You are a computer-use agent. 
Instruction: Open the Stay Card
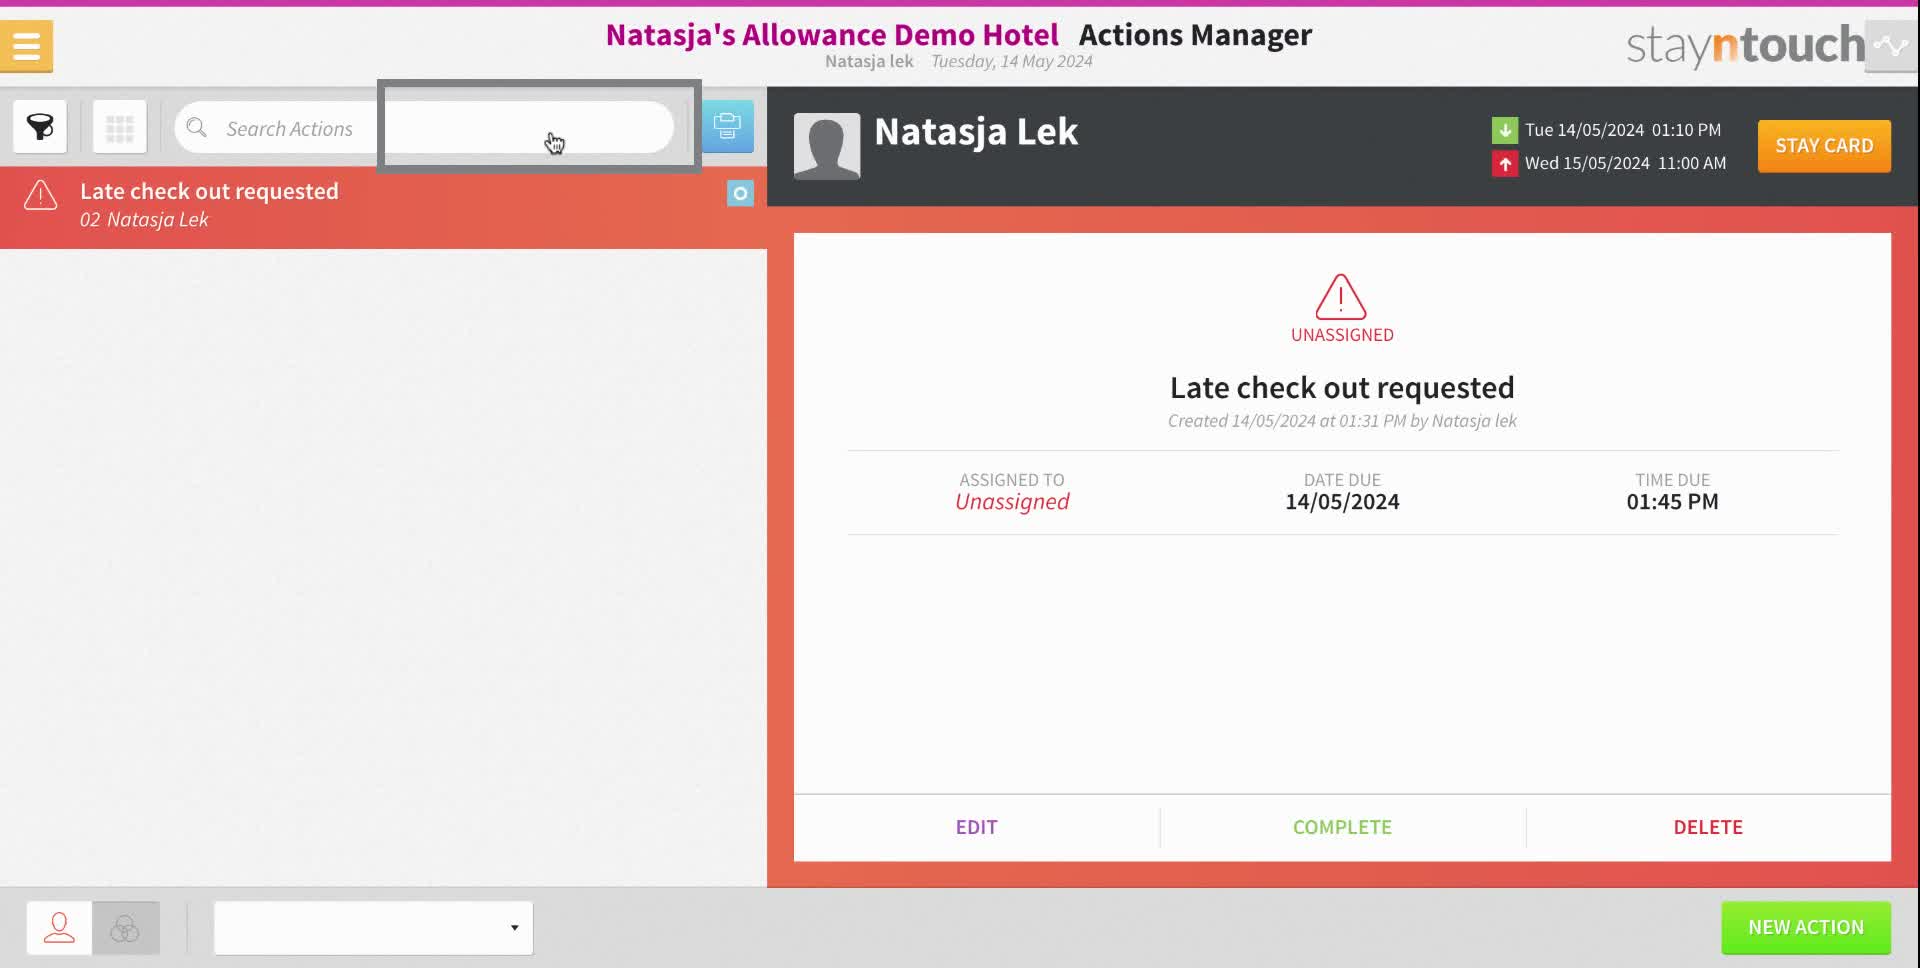1824,146
